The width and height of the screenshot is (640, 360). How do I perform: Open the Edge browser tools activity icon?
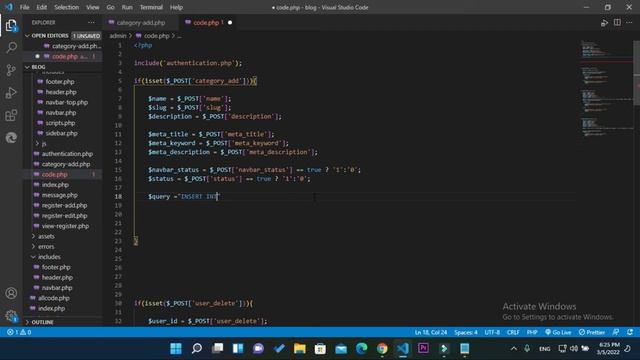11,138
